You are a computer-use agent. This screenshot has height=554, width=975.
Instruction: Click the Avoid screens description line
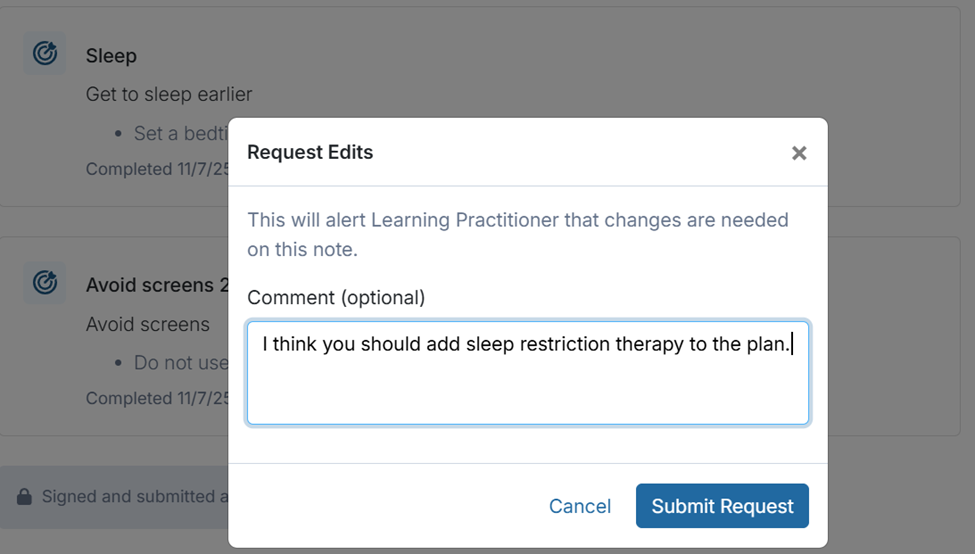(147, 324)
